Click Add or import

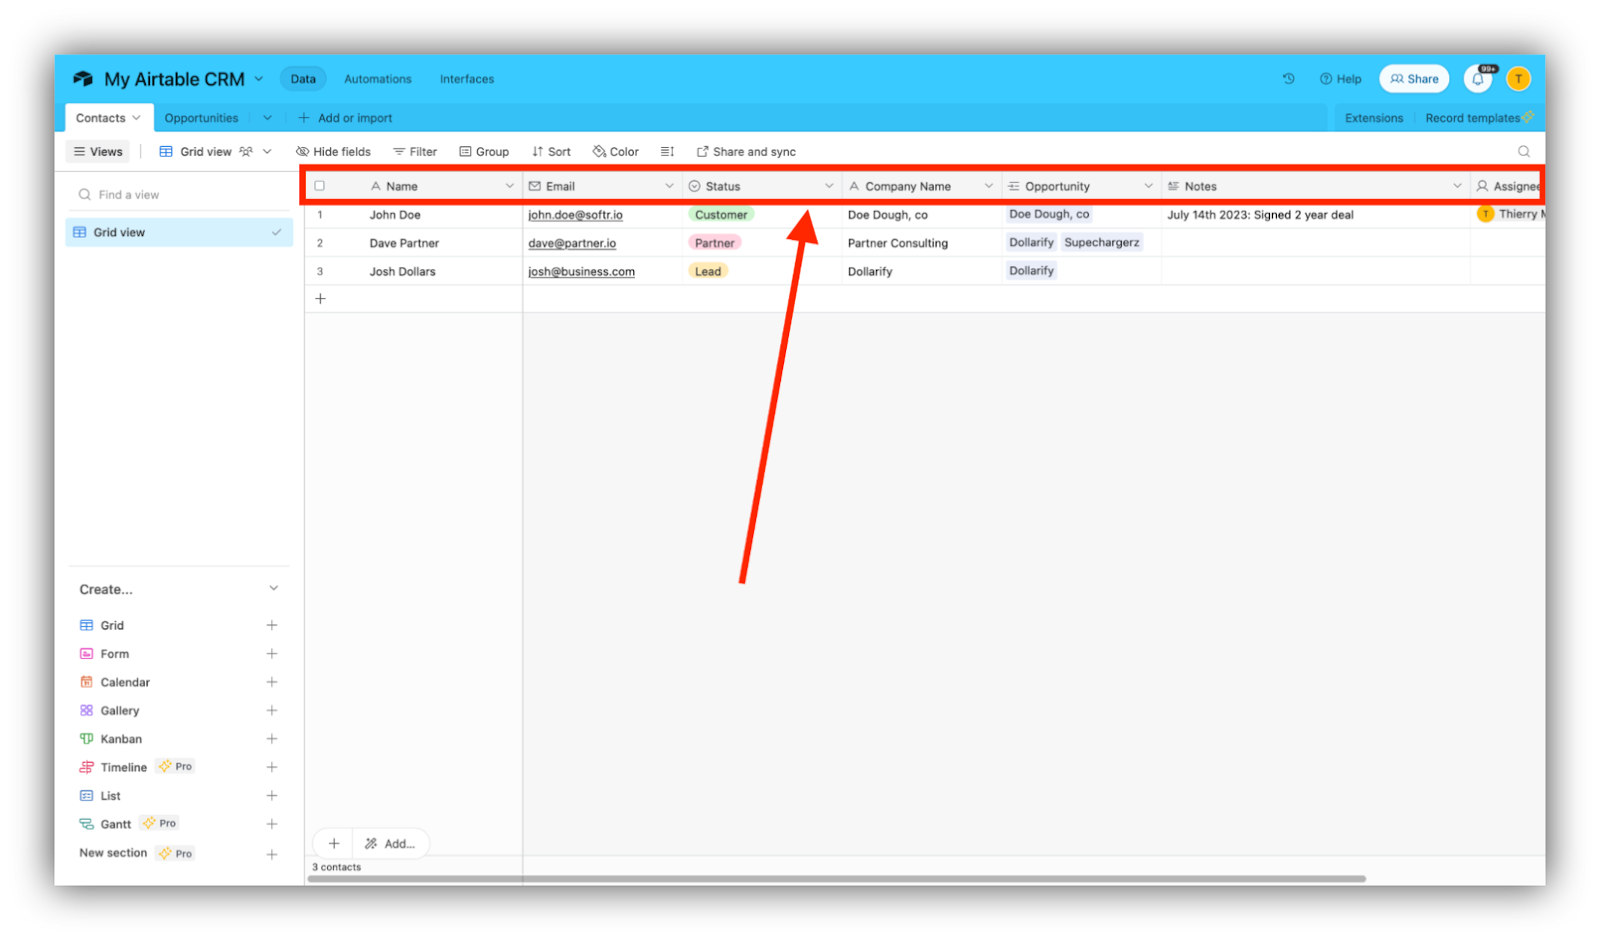click(x=345, y=118)
